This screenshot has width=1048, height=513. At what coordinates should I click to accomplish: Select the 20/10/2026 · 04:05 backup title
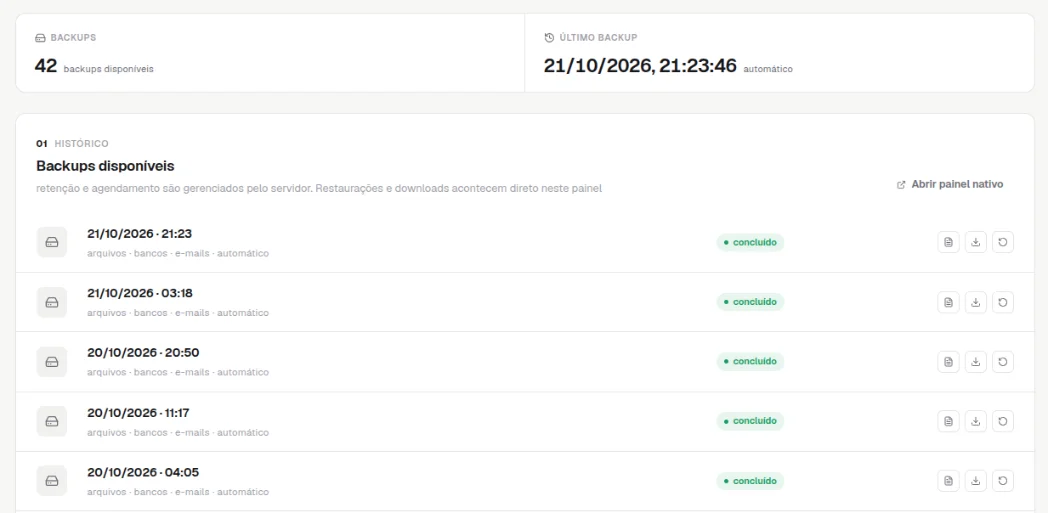[x=143, y=472]
